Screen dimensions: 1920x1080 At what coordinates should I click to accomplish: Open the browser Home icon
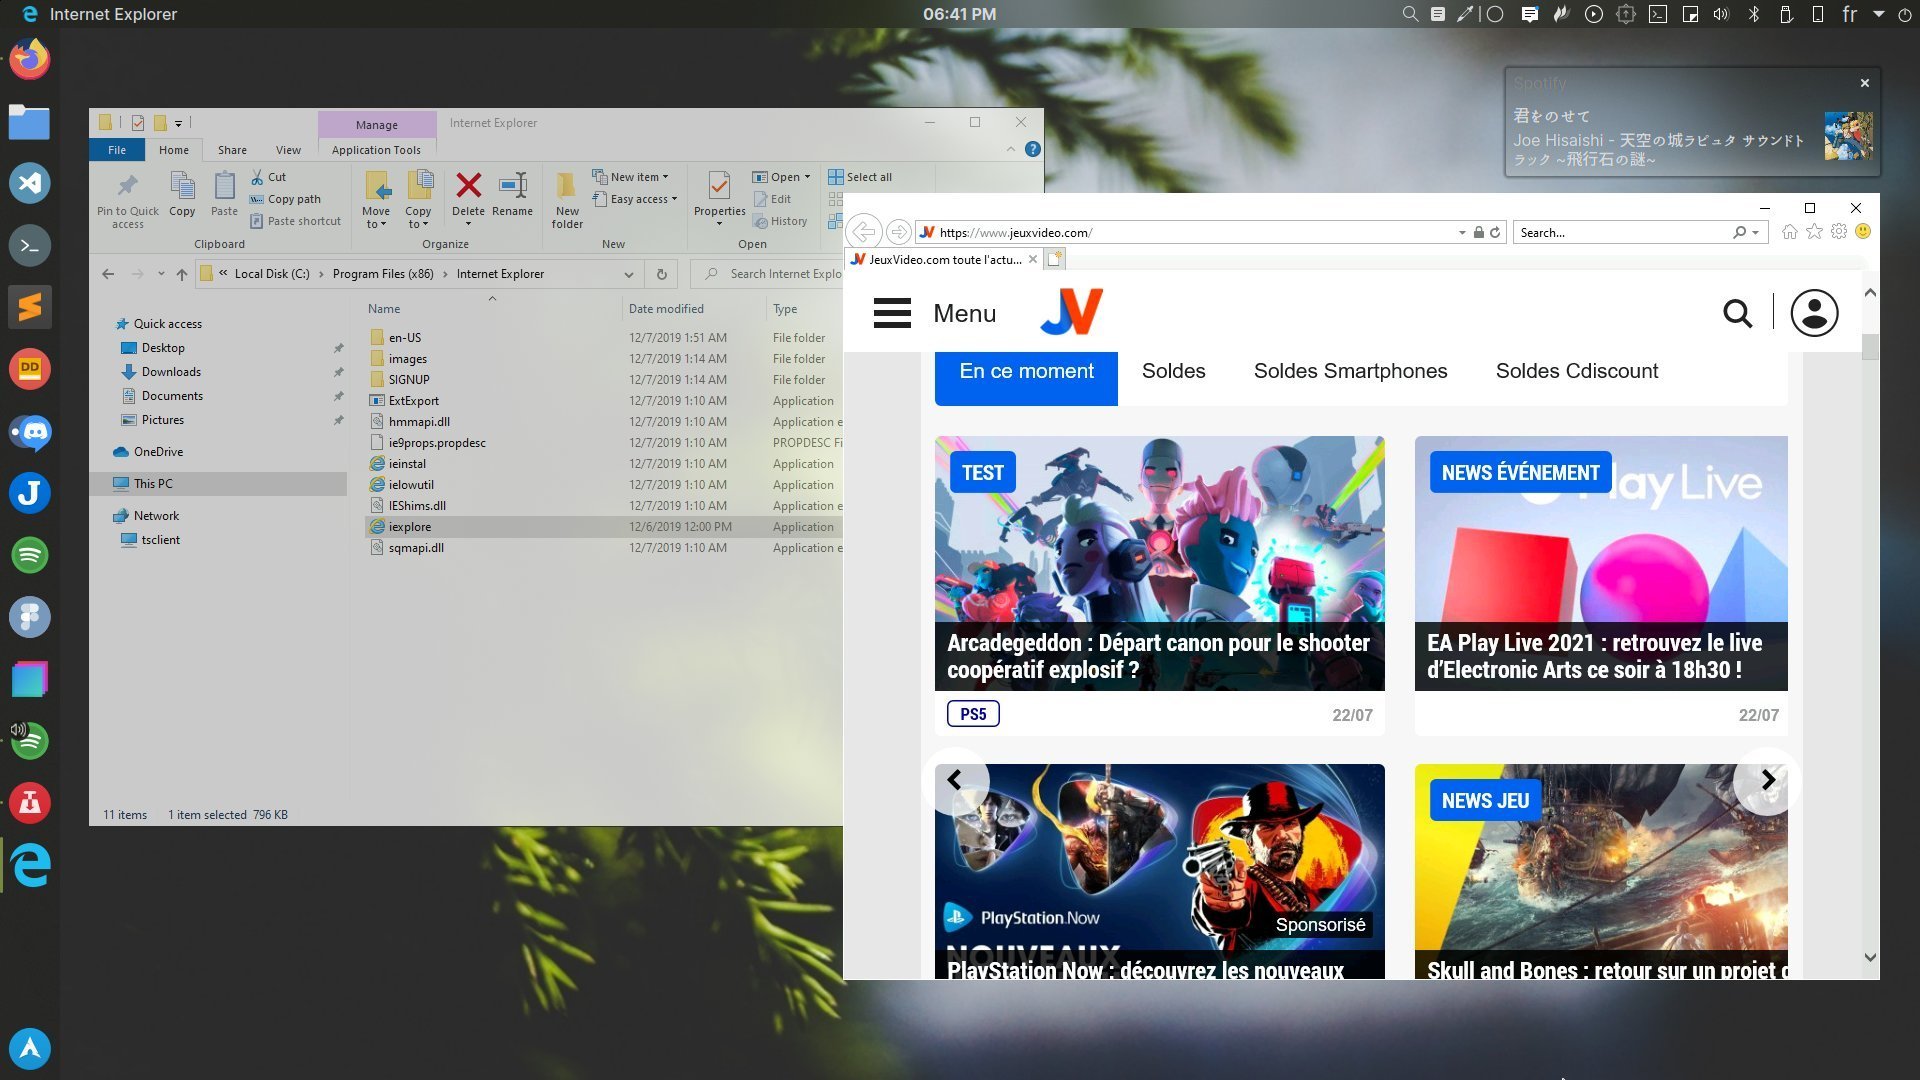pos(1790,232)
